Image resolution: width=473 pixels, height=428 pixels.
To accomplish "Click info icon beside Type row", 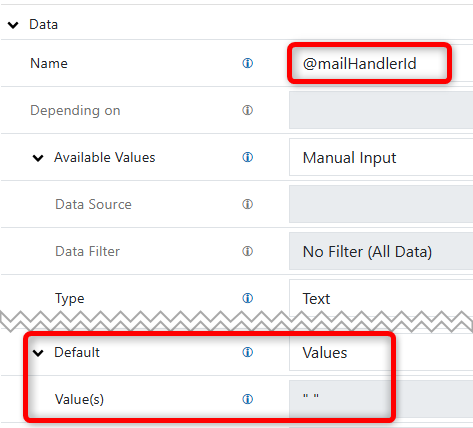I will pyautogui.click(x=247, y=298).
